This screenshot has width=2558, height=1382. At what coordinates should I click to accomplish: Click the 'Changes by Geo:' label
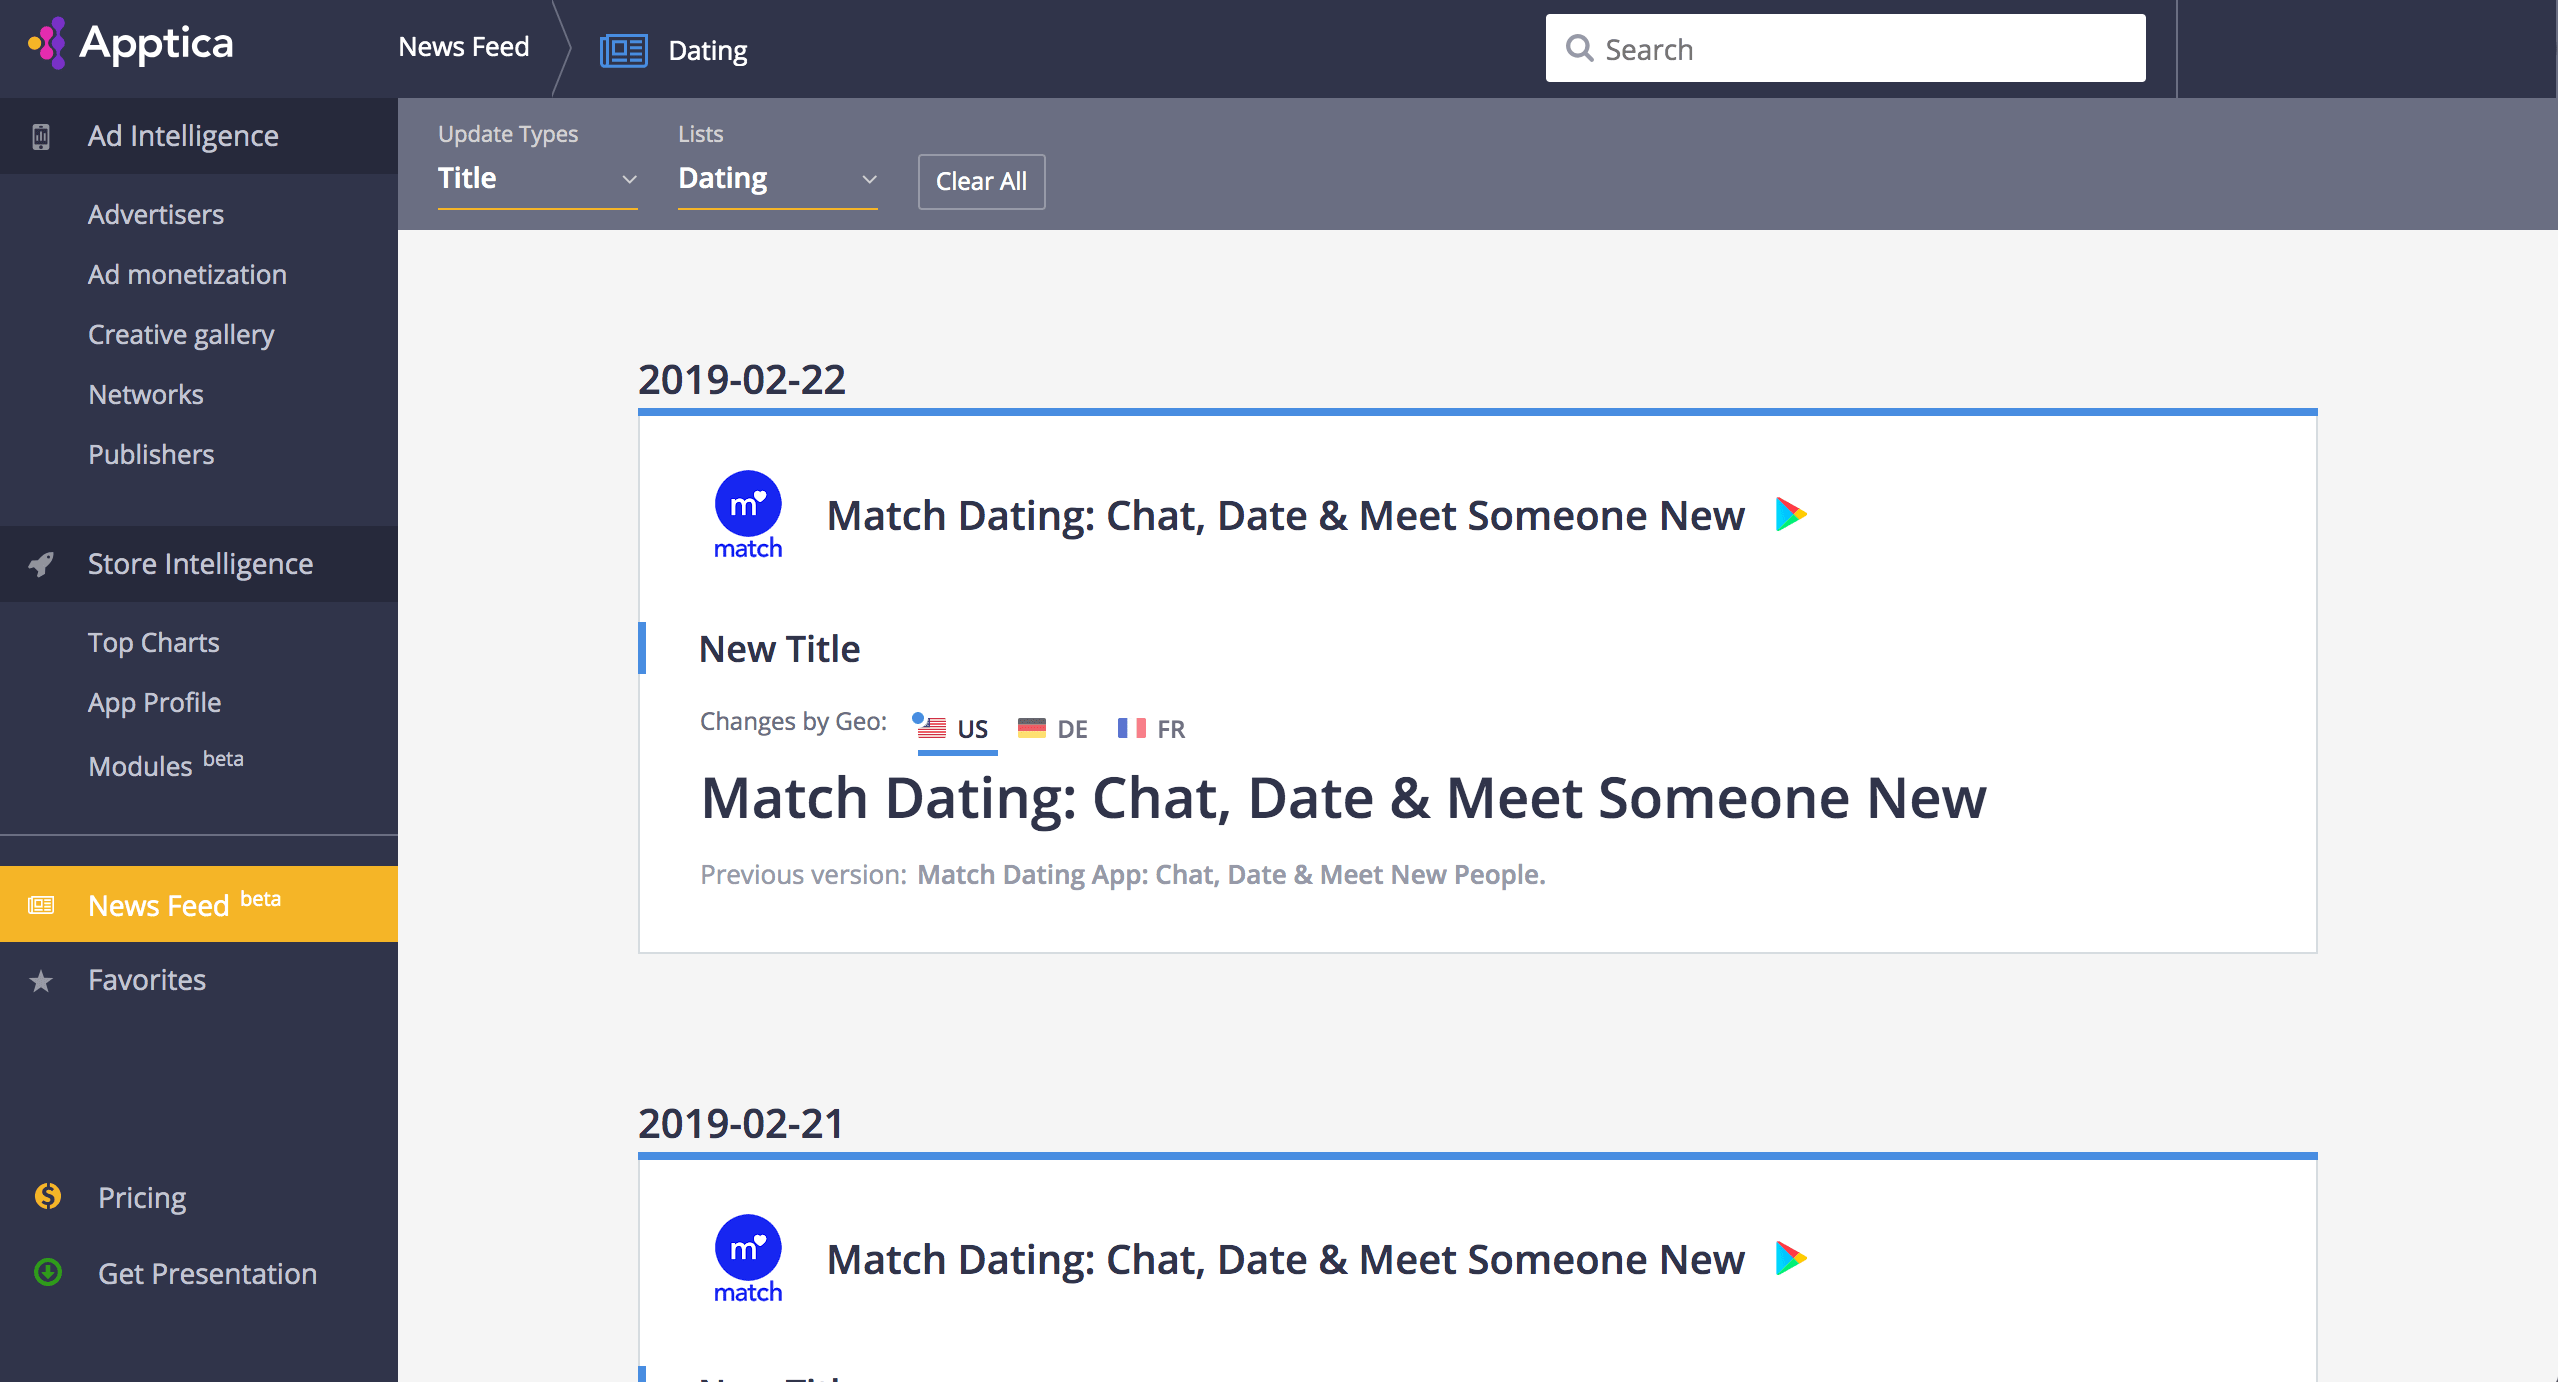[x=794, y=722]
